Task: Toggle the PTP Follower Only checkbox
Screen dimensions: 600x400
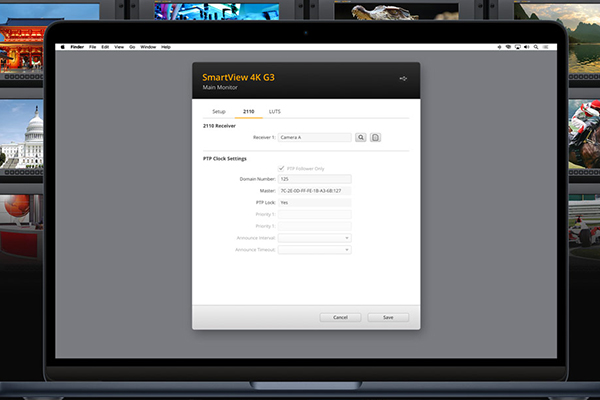Action: [x=281, y=168]
